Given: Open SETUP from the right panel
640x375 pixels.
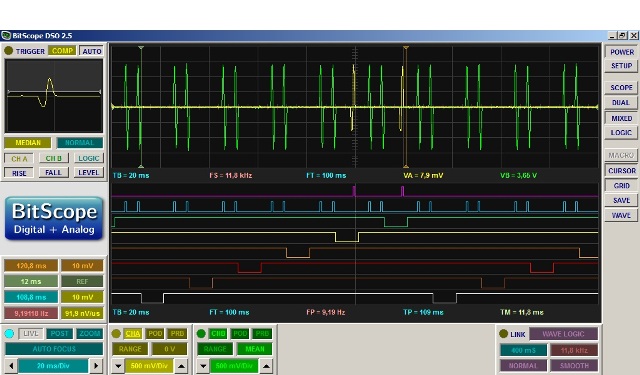Looking at the screenshot, I should [x=622, y=65].
